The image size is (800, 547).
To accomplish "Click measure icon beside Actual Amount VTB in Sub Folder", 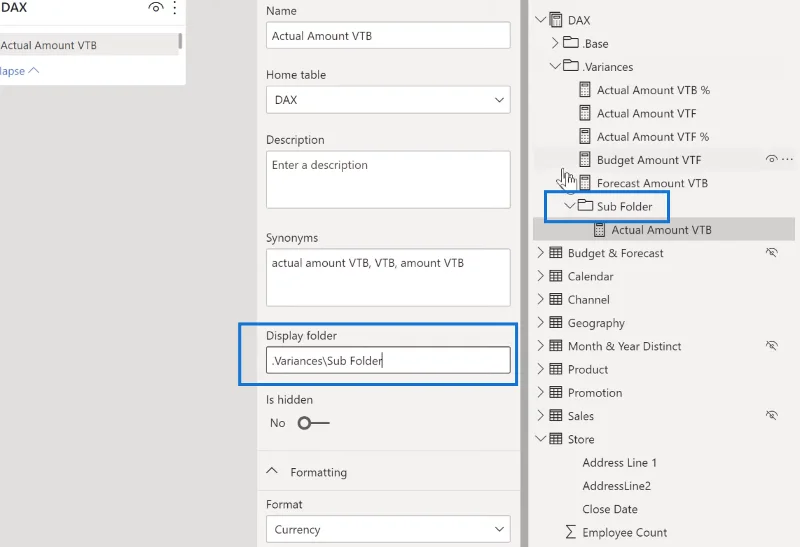I will [x=599, y=230].
